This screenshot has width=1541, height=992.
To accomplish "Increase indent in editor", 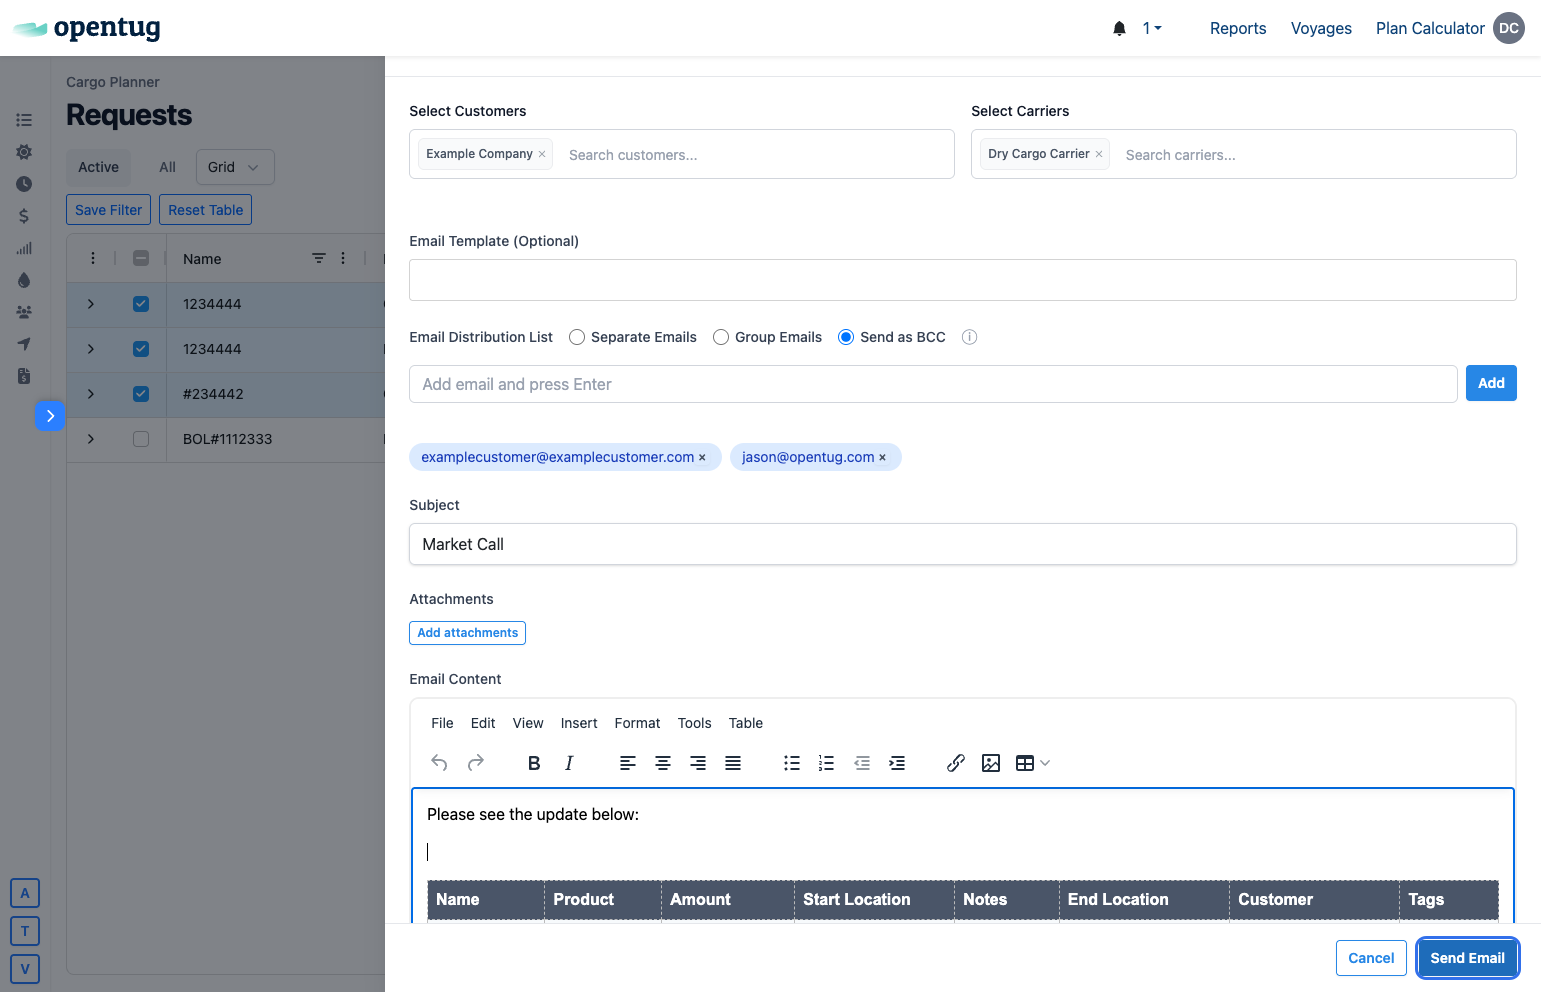I will coord(897,763).
